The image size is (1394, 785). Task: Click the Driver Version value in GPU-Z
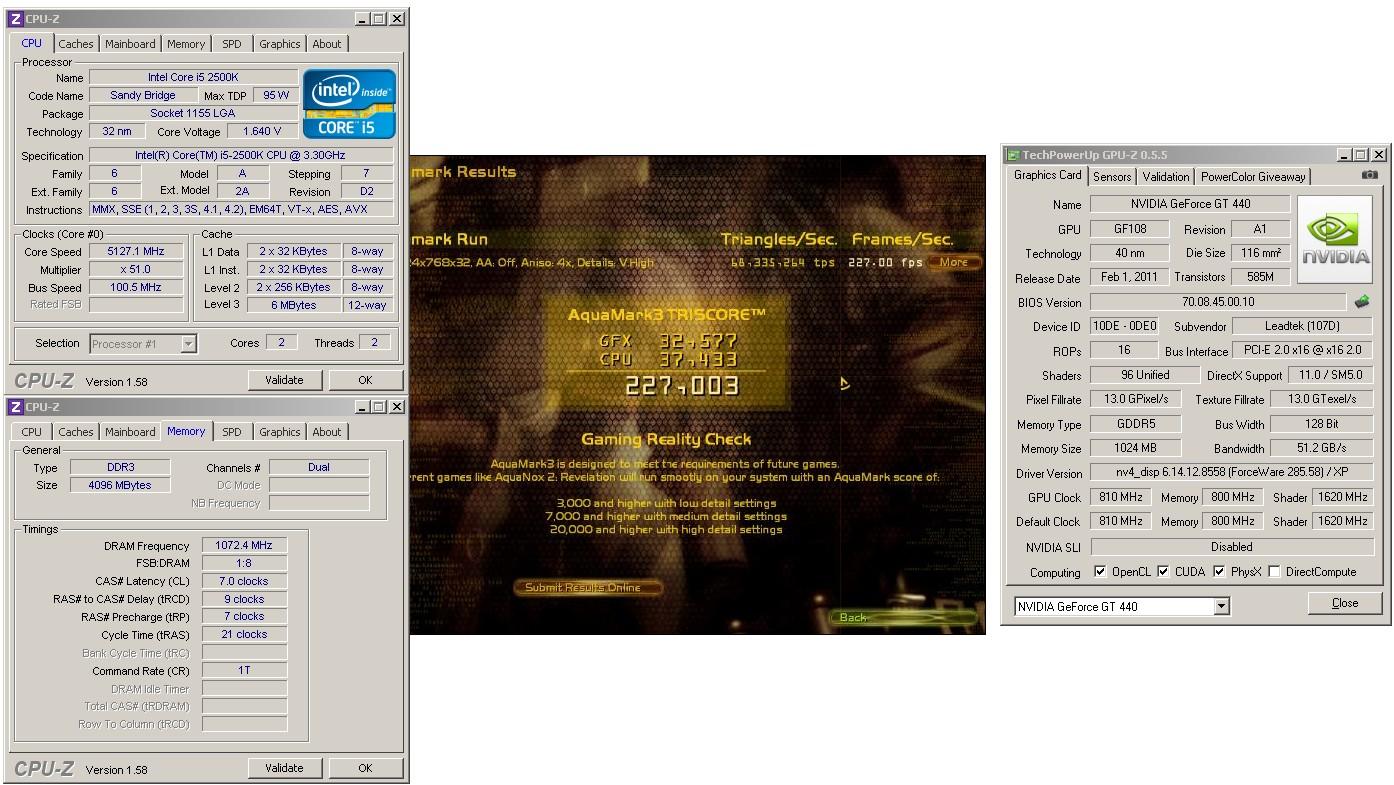click(1232, 473)
